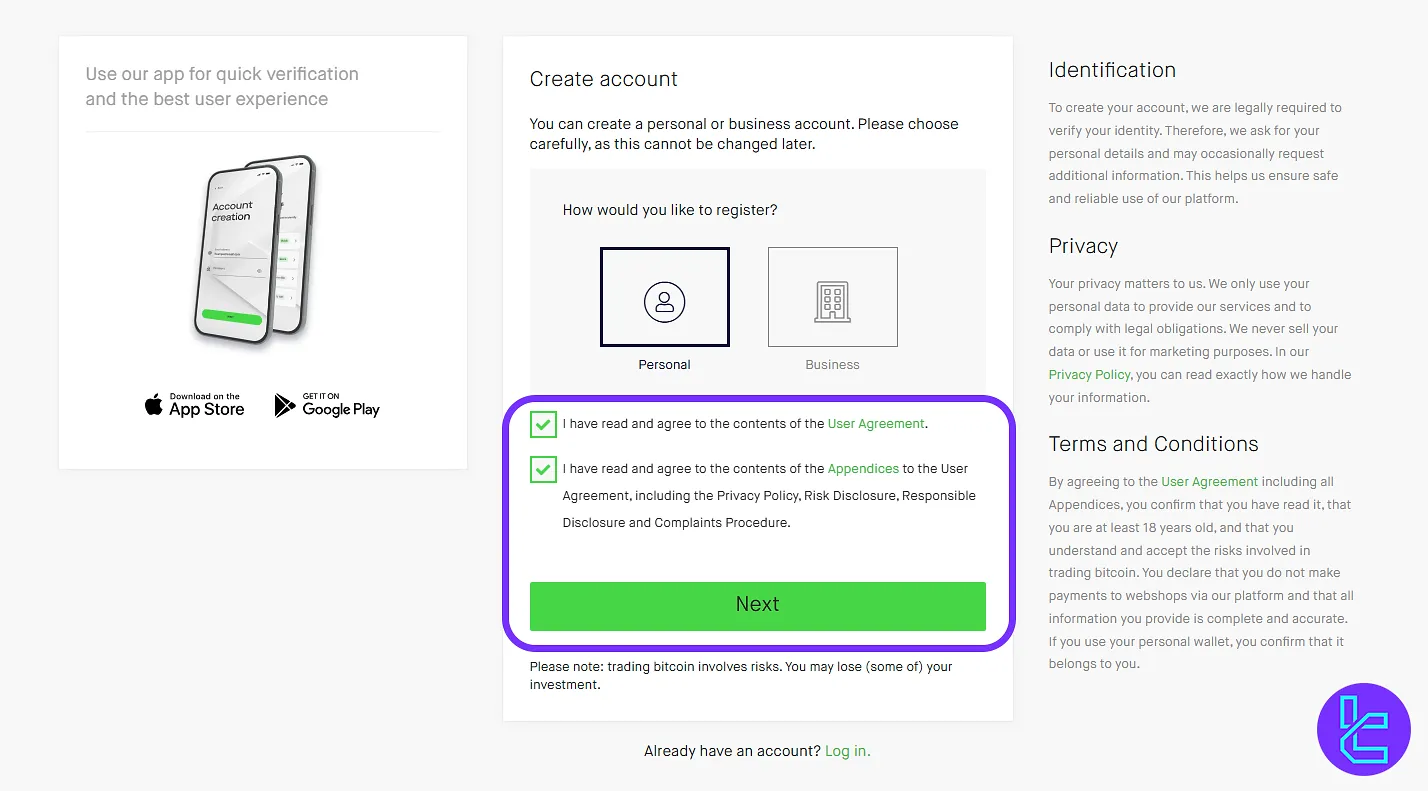This screenshot has height=791, width=1428.
Task: Open the Appendices link in second checkbox text
Action: (x=863, y=469)
